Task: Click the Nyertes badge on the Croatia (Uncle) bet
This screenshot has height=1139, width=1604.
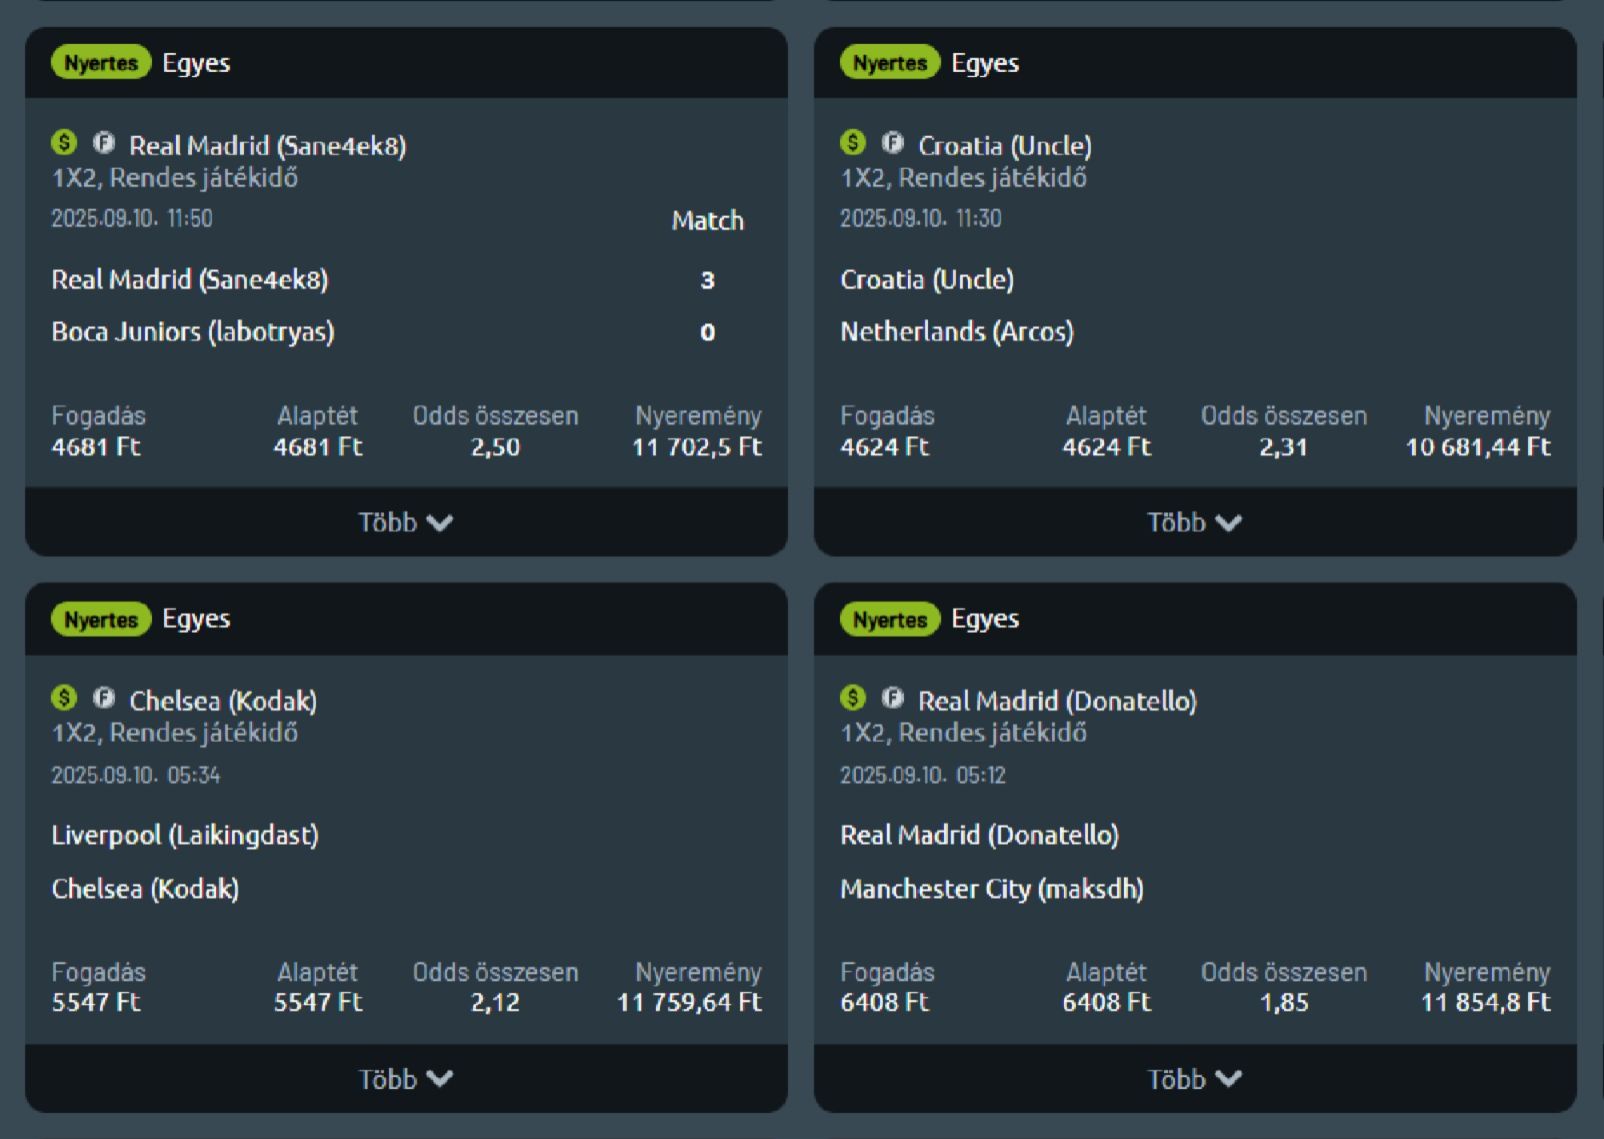Action: pos(890,63)
